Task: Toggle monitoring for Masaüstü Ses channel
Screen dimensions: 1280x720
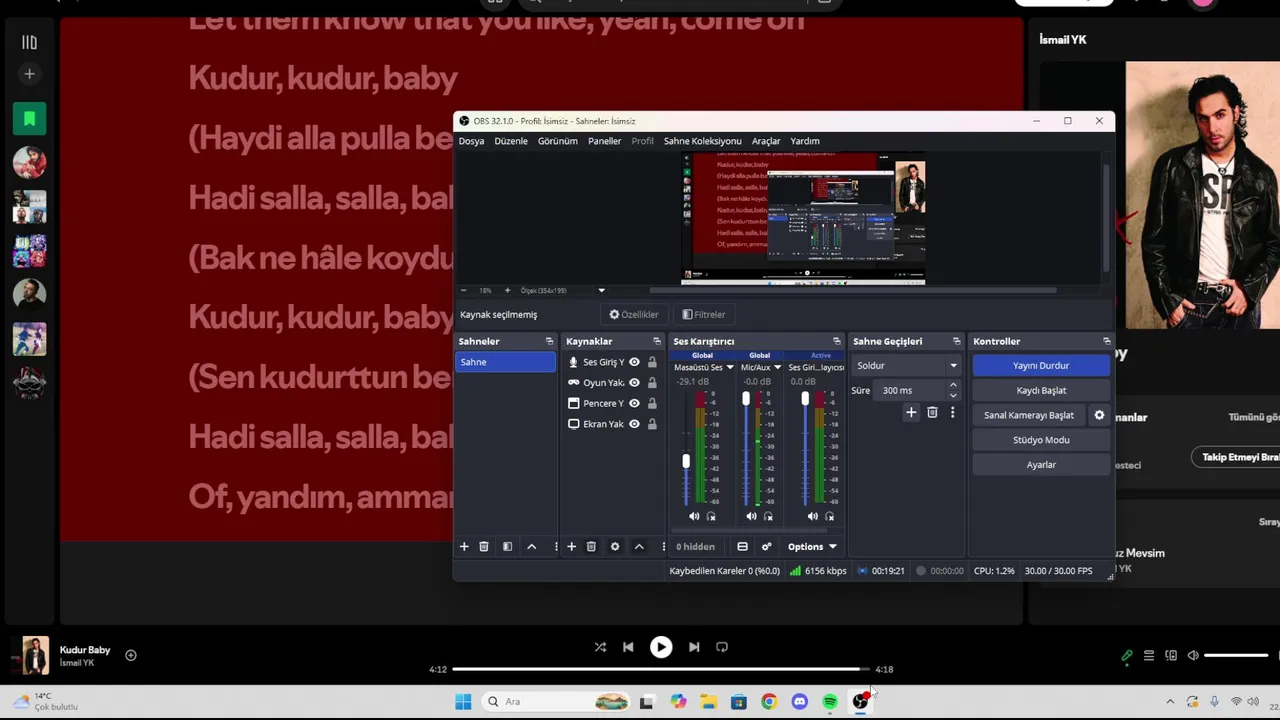Action: 711,517
